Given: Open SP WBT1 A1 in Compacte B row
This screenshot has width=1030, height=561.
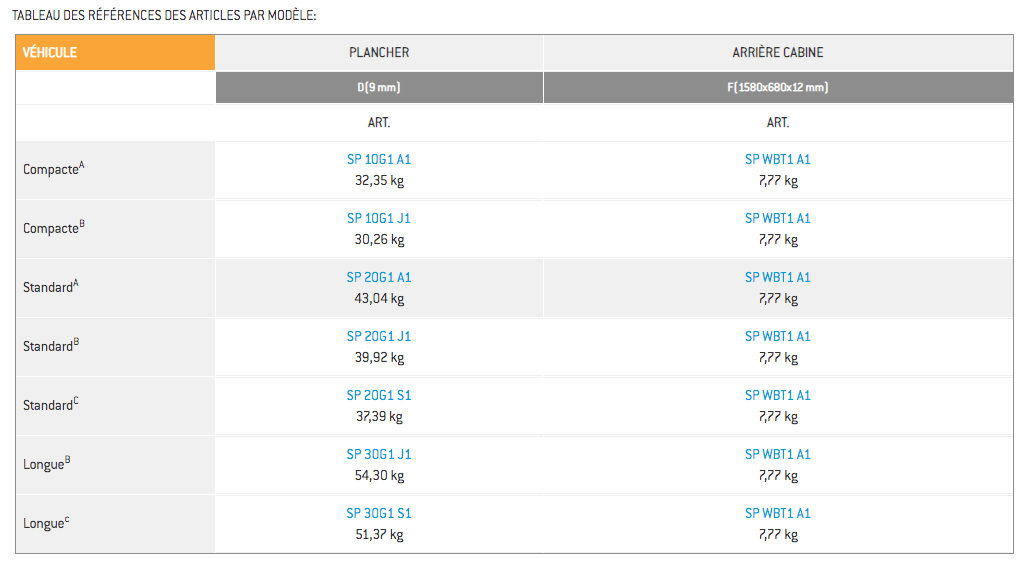Looking at the screenshot, I should click(777, 218).
